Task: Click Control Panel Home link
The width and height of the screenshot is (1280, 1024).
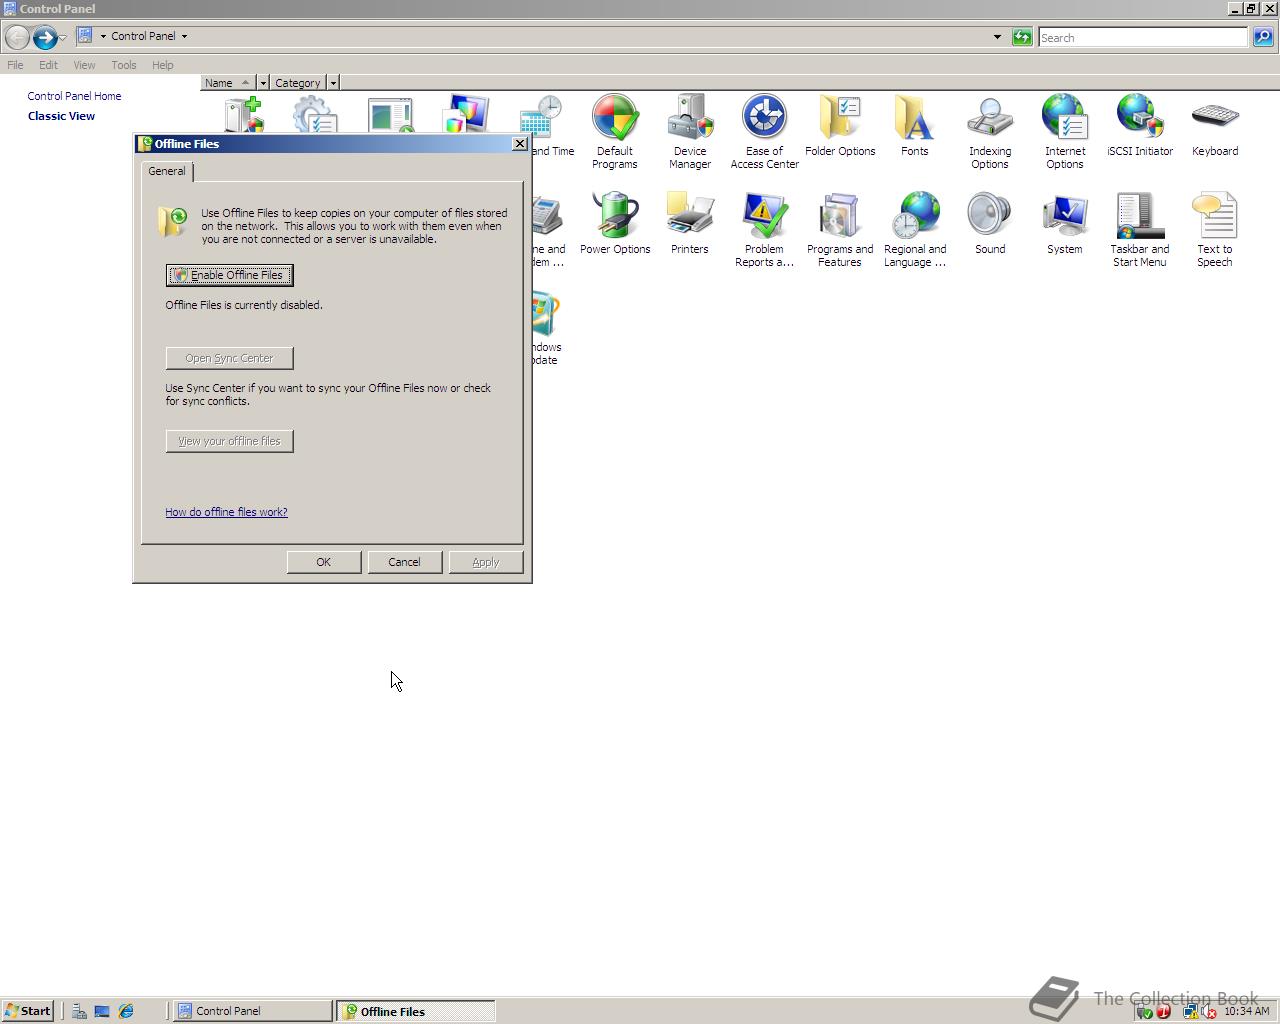Action: point(74,96)
